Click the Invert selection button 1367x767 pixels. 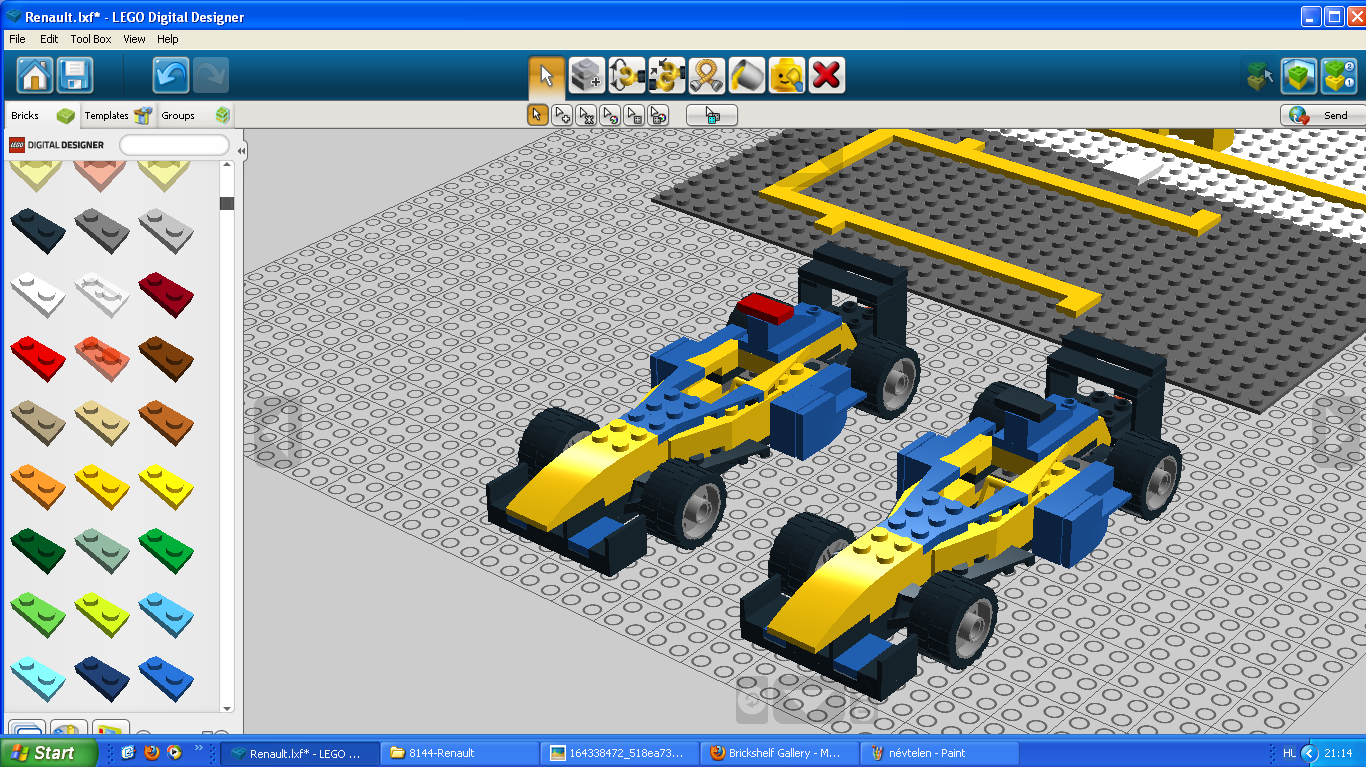click(x=712, y=115)
